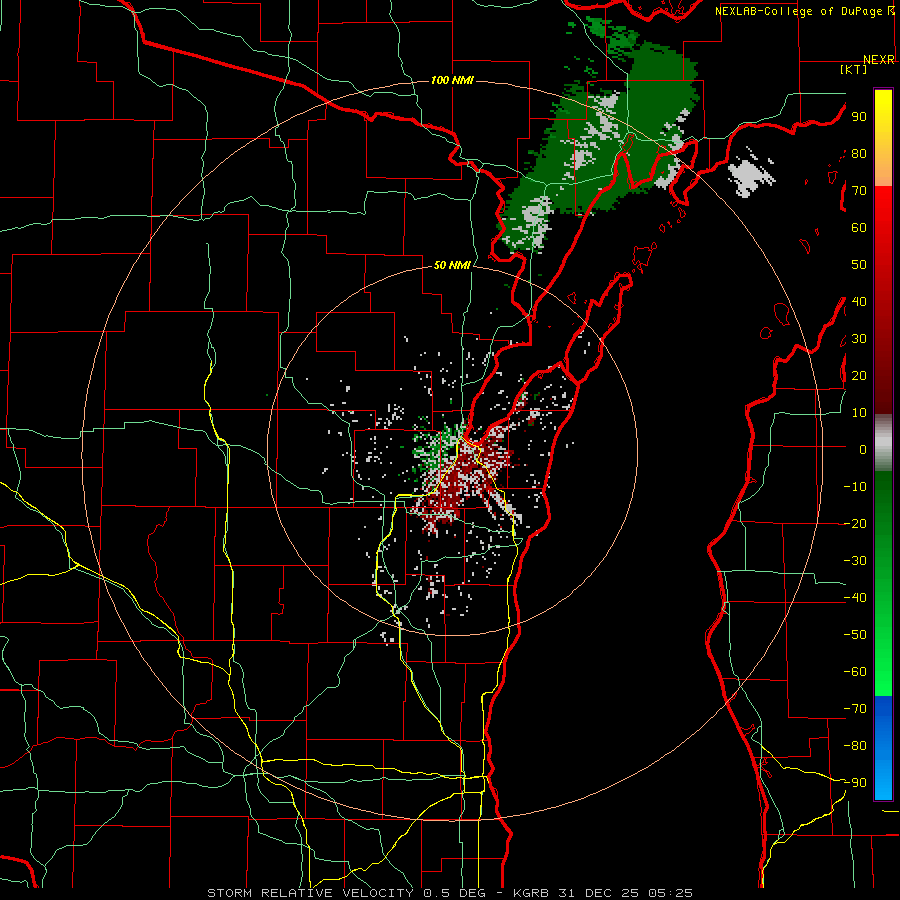The image size is (900, 900).
Task: Click the -30 knot scale label
Action: tap(855, 561)
